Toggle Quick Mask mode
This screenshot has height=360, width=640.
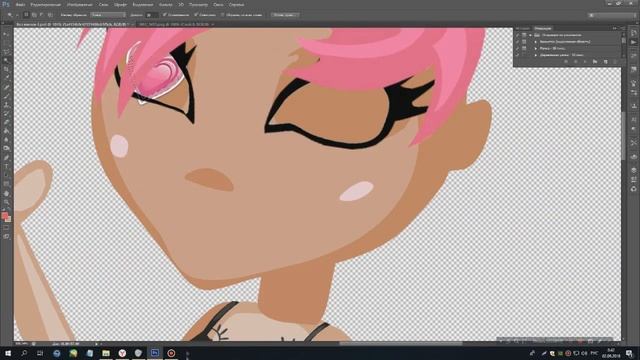tap(6, 228)
